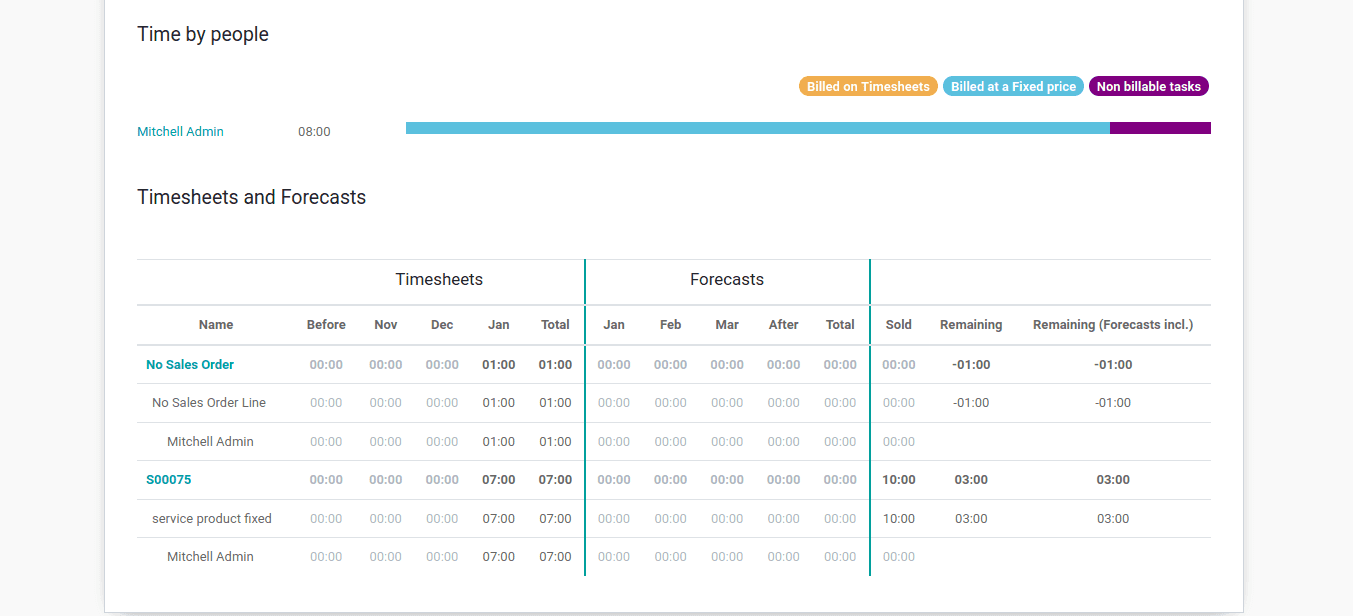Viewport: 1353px width, 616px height.
Task: Click the Forecasts group header
Action: pyautogui.click(x=727, y=280)
